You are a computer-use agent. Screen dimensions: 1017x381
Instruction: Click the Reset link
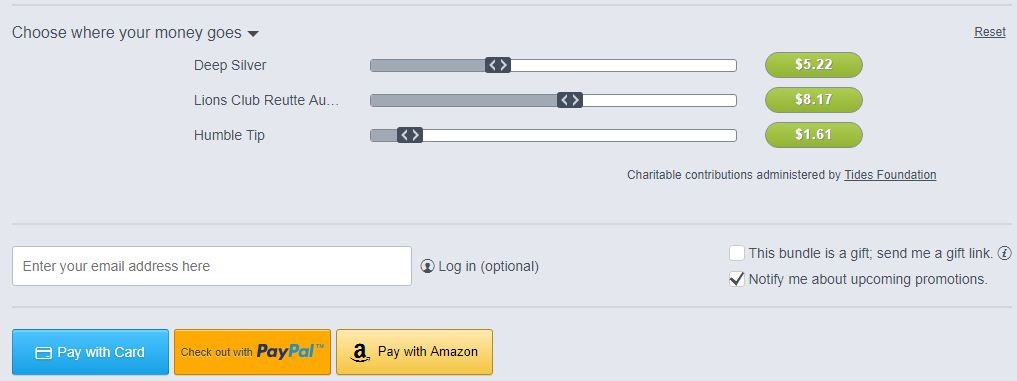pyautogui.click(x=990, y=32)
